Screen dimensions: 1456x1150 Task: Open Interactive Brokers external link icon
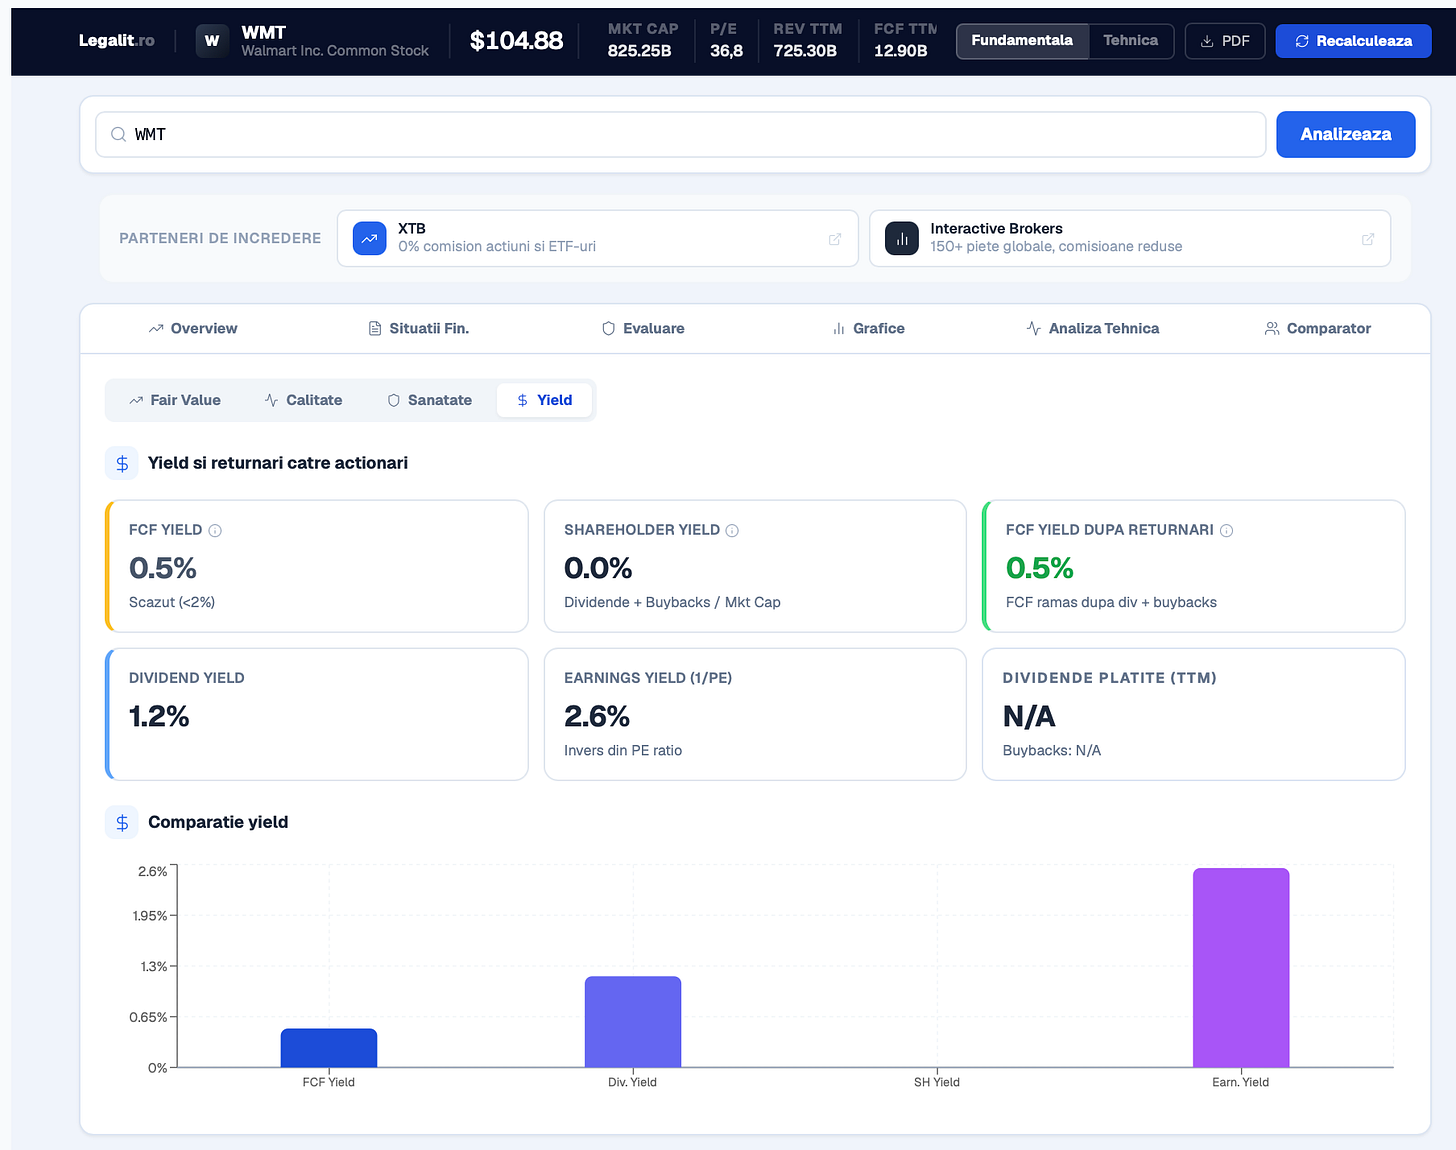tap(1368, 239)
